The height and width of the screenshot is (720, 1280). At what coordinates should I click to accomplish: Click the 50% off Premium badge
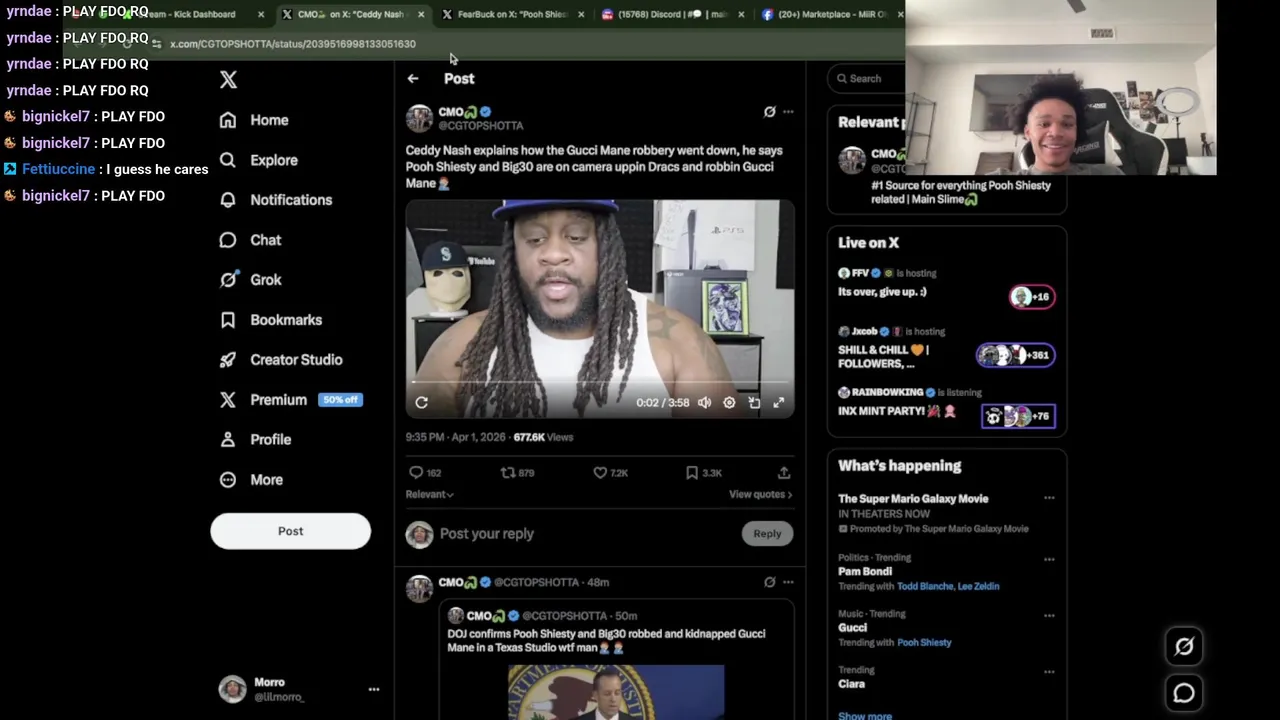[x=340, y=400]
